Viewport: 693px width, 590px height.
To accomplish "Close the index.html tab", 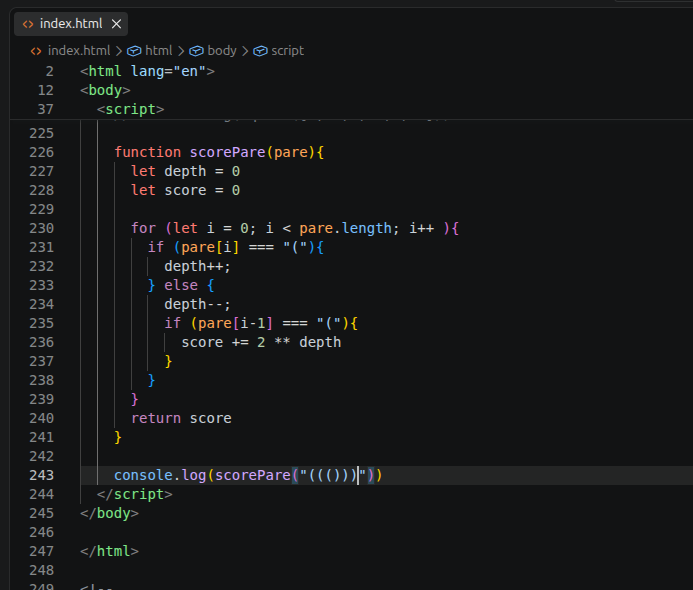I will 116,24.
